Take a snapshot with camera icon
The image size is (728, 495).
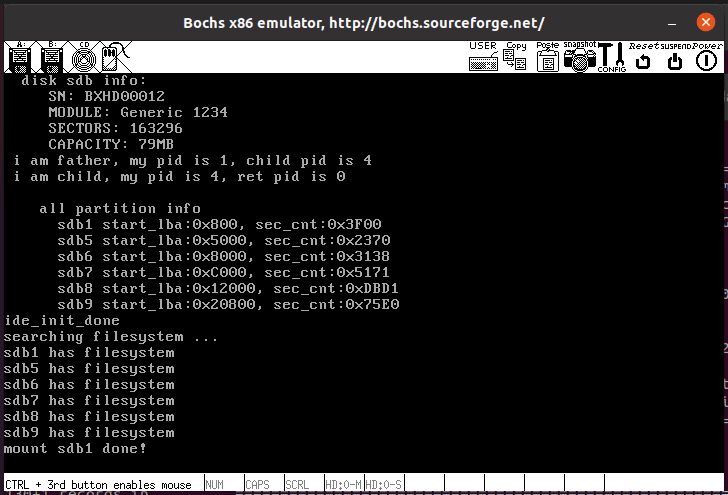pos(579,57)
